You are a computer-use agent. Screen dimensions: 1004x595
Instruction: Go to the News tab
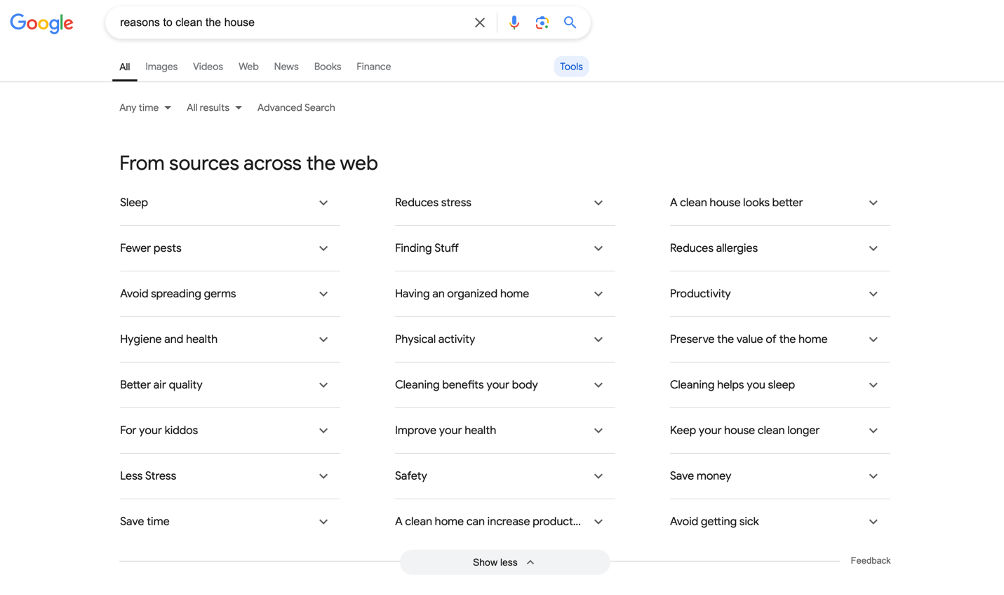286,67
